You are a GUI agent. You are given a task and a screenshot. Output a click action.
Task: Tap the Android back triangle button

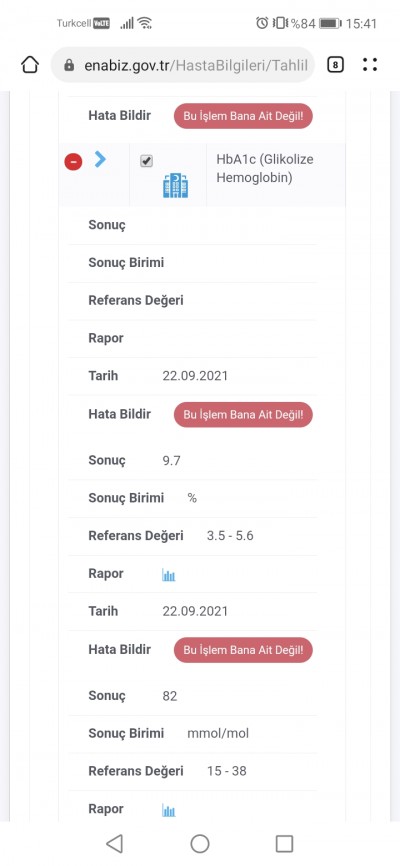pyautogui.click(x=114, y=843)
